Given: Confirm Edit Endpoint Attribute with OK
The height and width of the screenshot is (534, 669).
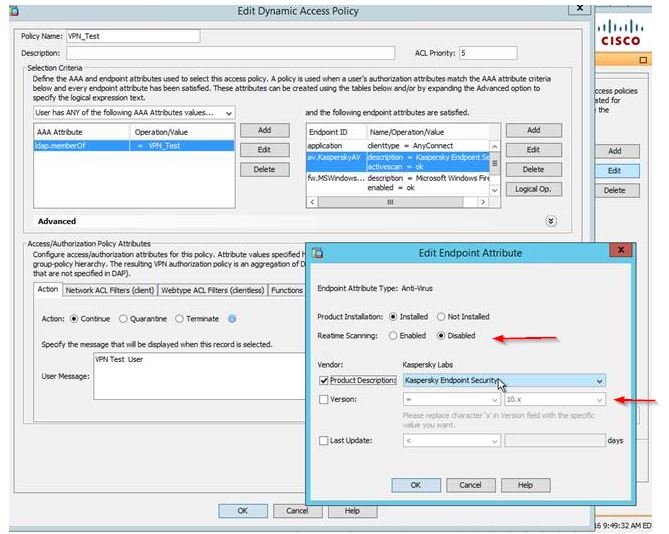Looking at the screenshot, I should (416, 485).
